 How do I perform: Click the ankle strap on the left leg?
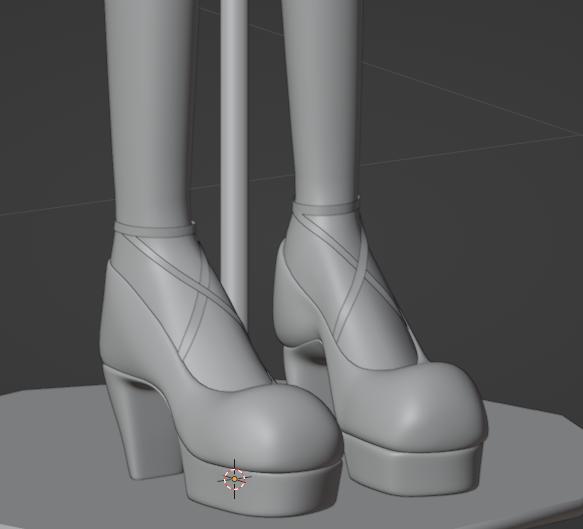click(154, 229)
